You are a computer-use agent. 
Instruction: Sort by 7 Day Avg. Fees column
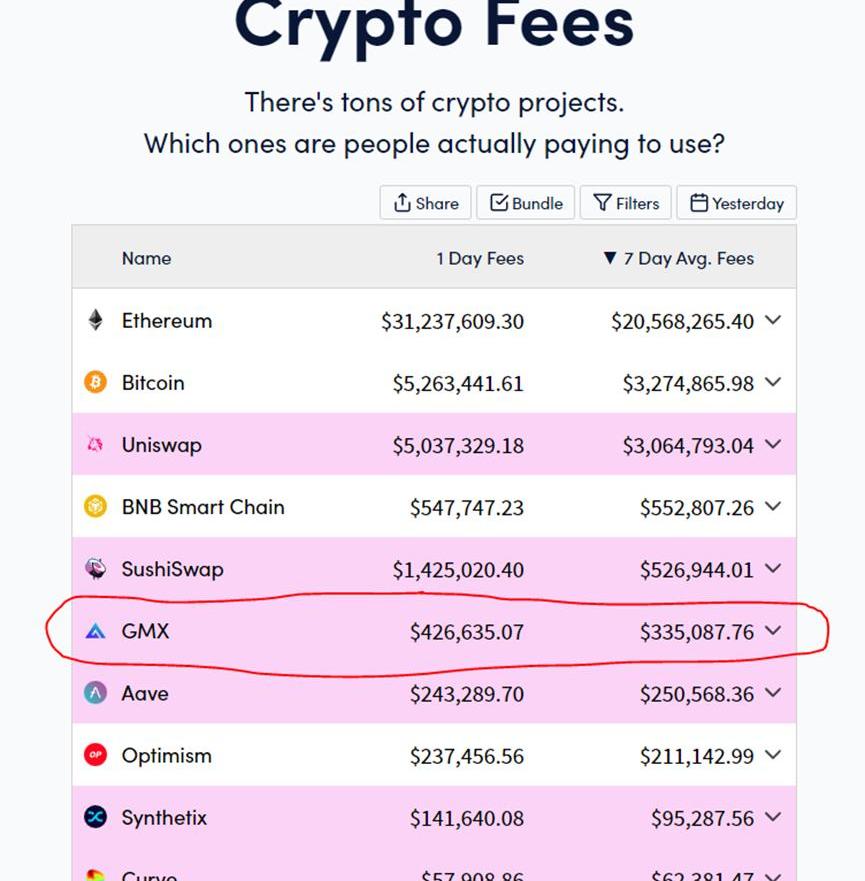[679, 258]
